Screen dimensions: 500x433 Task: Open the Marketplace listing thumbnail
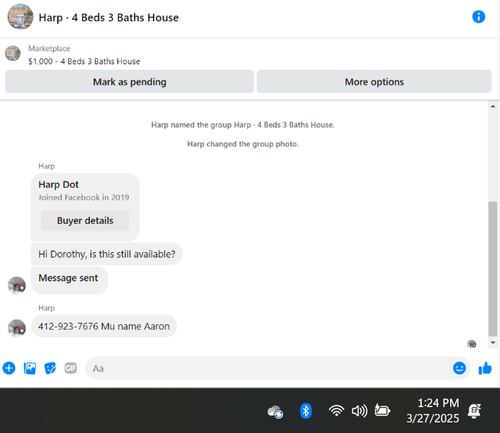point(13,53)
